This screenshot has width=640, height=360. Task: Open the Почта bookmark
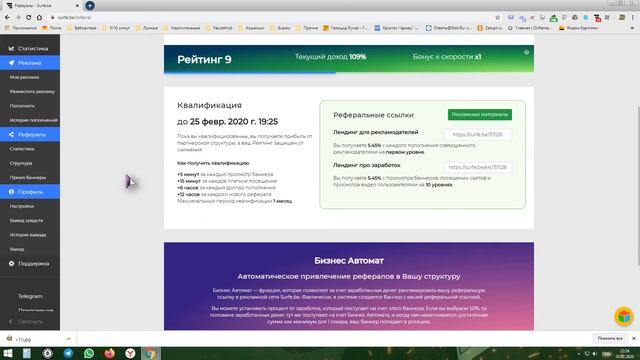[x=52, y=28]
